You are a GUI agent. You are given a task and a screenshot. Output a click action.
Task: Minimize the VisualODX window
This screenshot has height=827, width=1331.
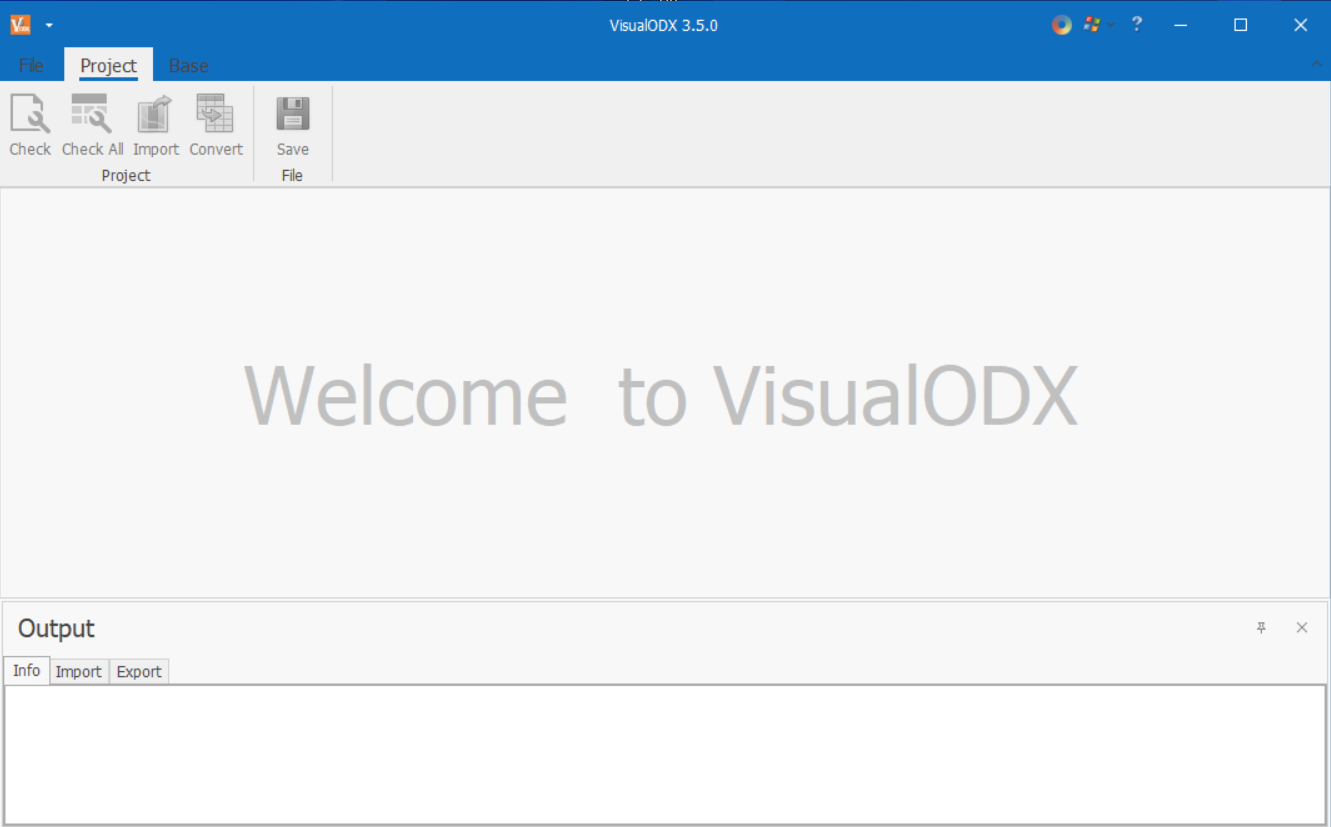[1181, 25]
